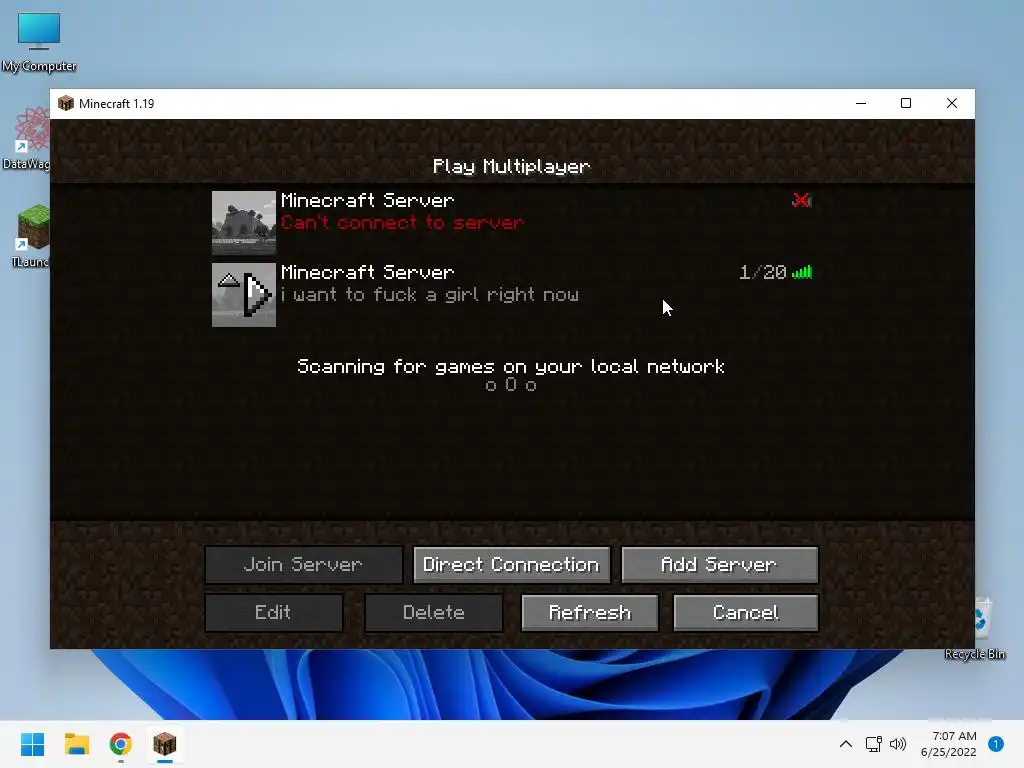Click the Join Server button
This screenshot has width=1024, height=768.
304,565
